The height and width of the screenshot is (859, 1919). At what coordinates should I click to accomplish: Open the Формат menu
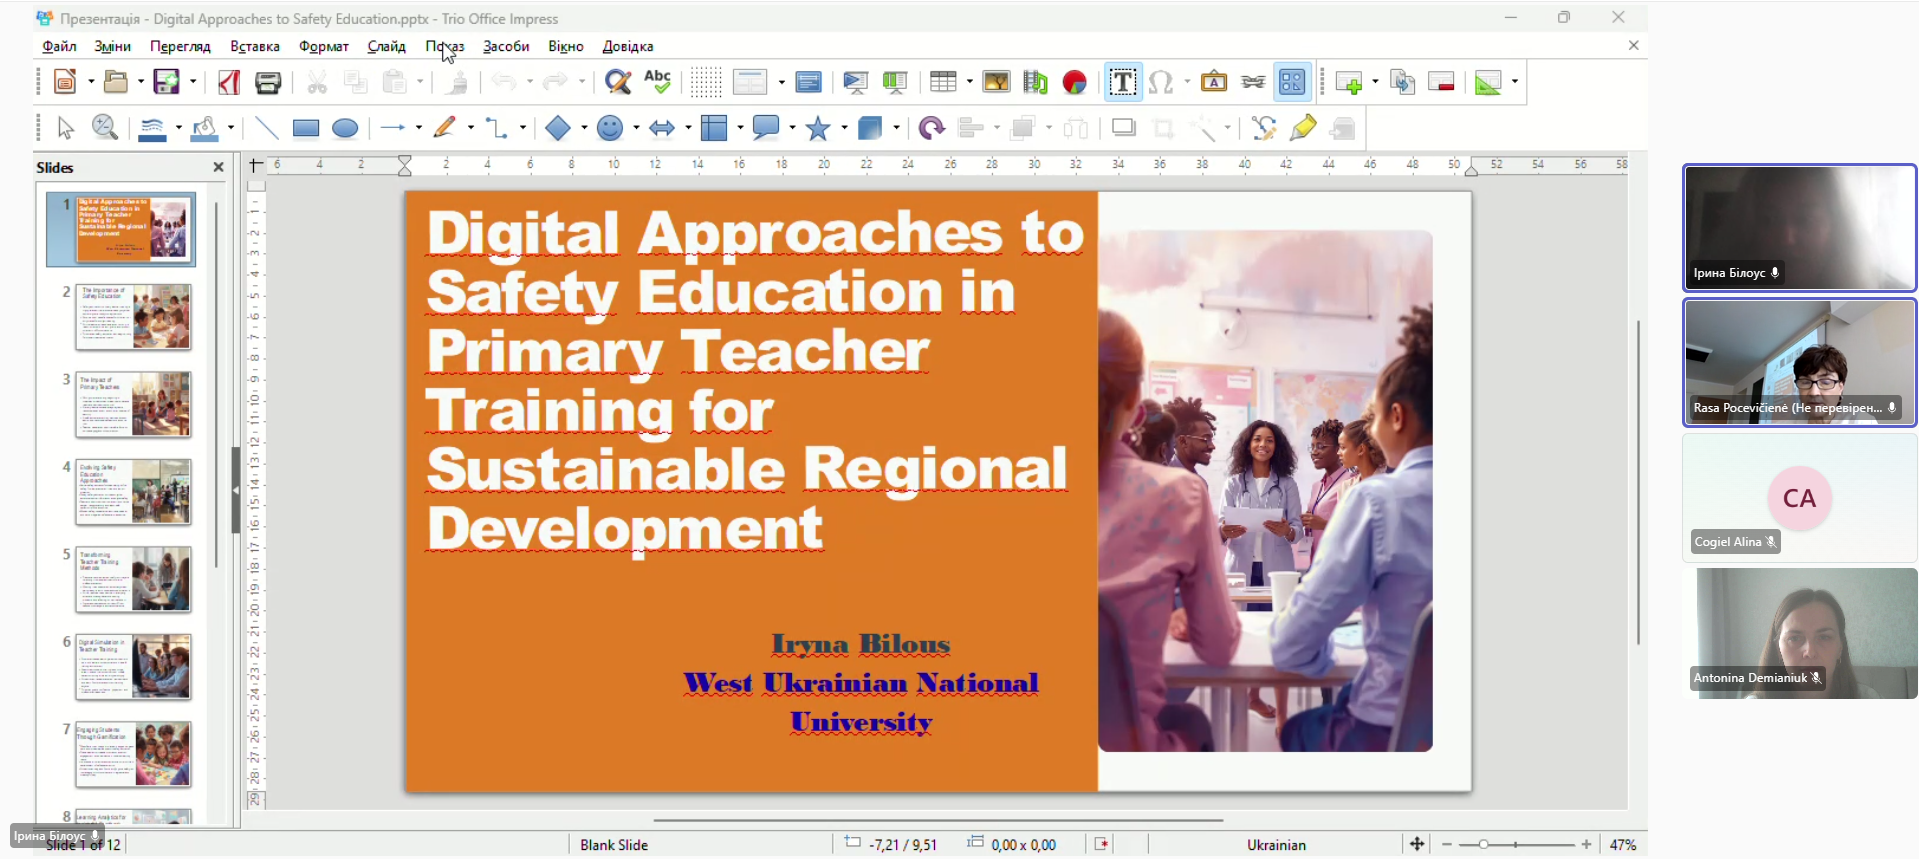click(x=324, y=46)
